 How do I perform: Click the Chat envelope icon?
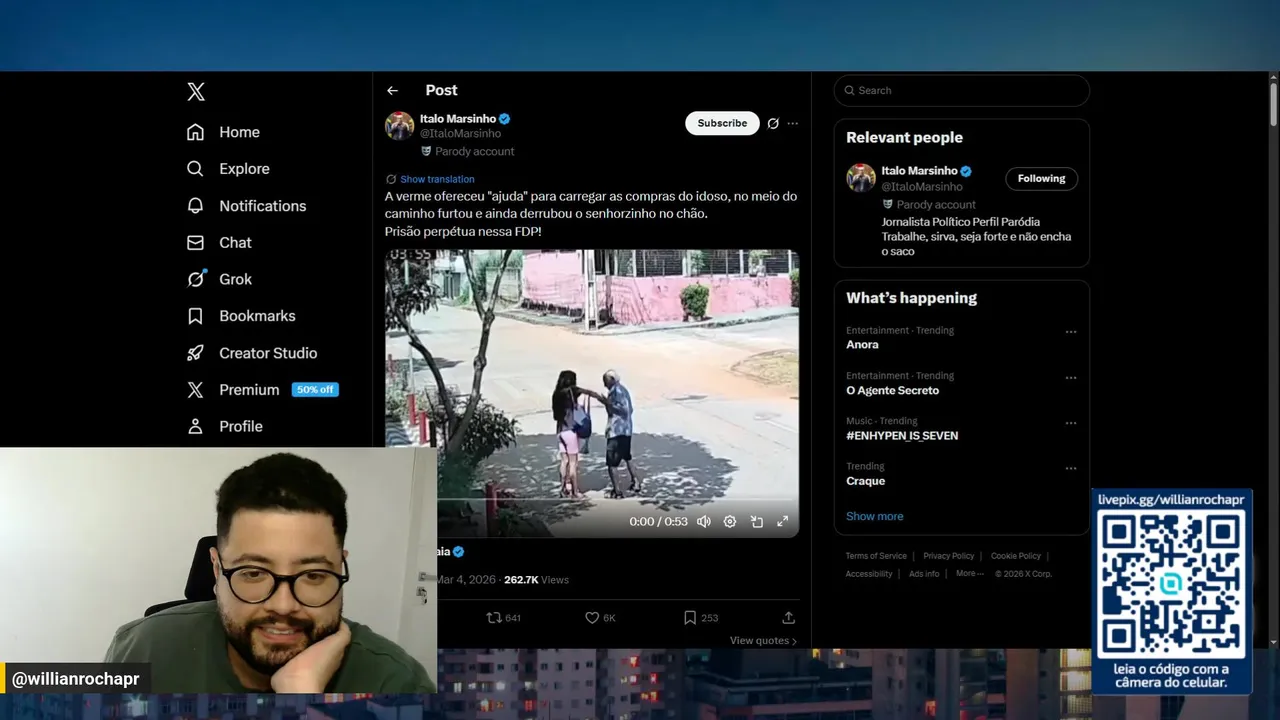(195, 243)
